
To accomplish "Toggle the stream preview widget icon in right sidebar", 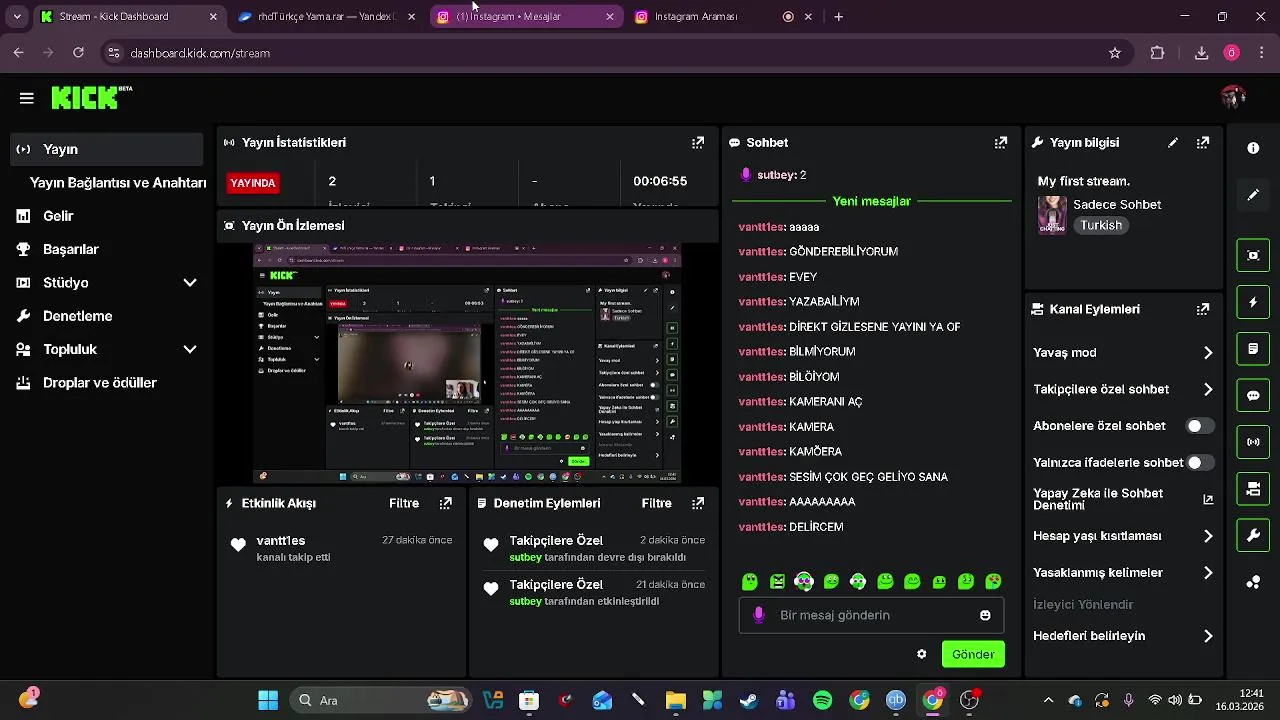I will tap(1253, 255).
